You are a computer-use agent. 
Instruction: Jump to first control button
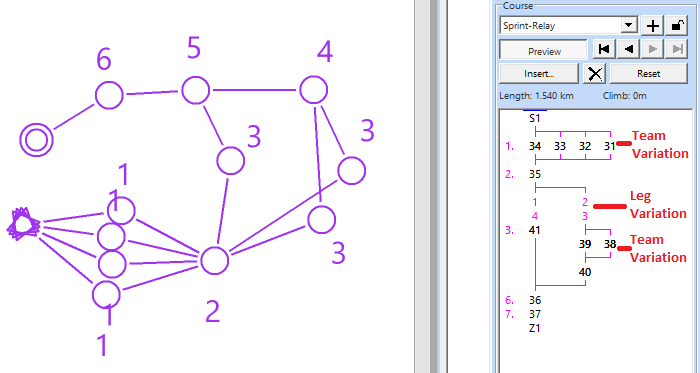click(604, 49)
